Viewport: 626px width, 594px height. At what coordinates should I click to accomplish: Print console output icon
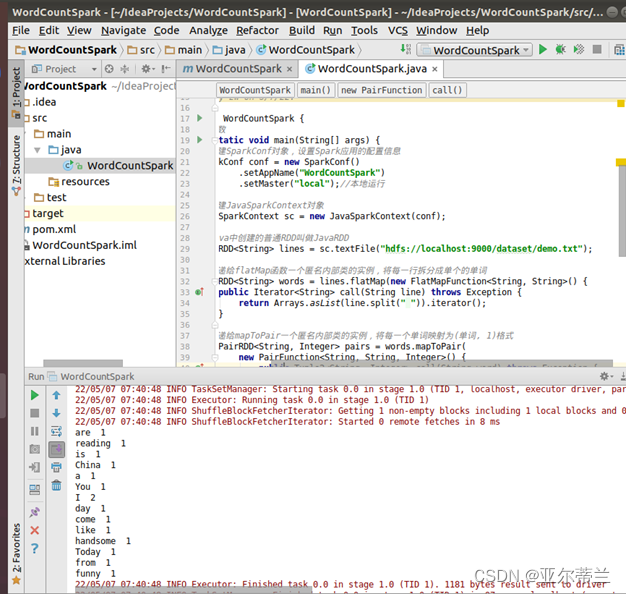click(x=56, y=467)
